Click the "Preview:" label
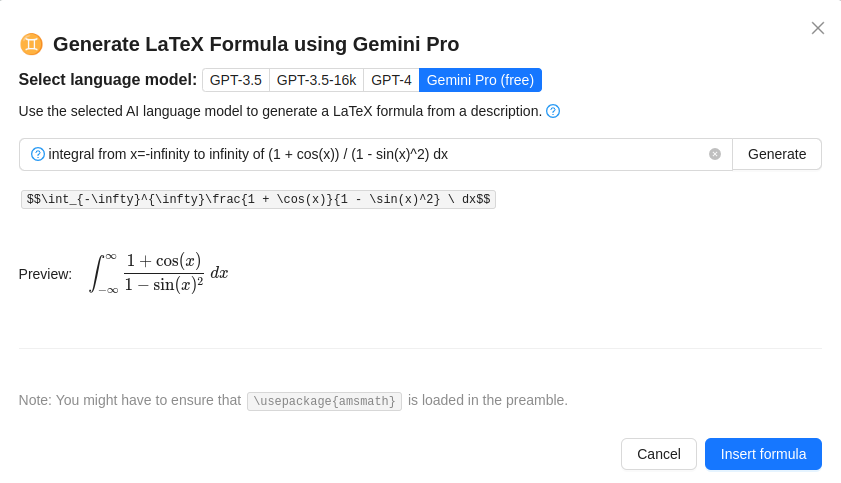 [x=45, y=274]
